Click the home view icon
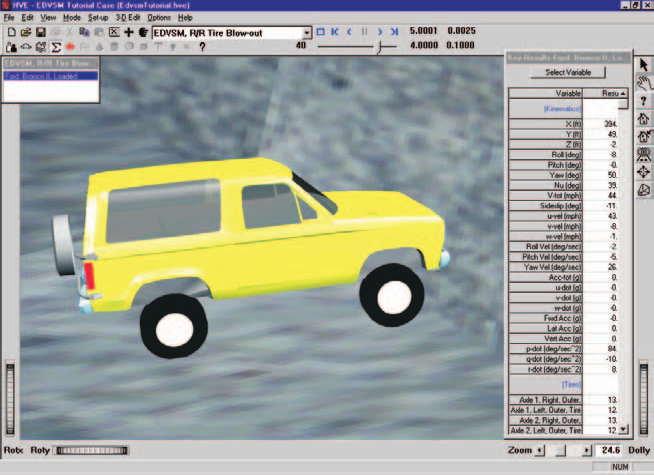The width and height of the screenshot is (654, 475). (x=644, y=118)
